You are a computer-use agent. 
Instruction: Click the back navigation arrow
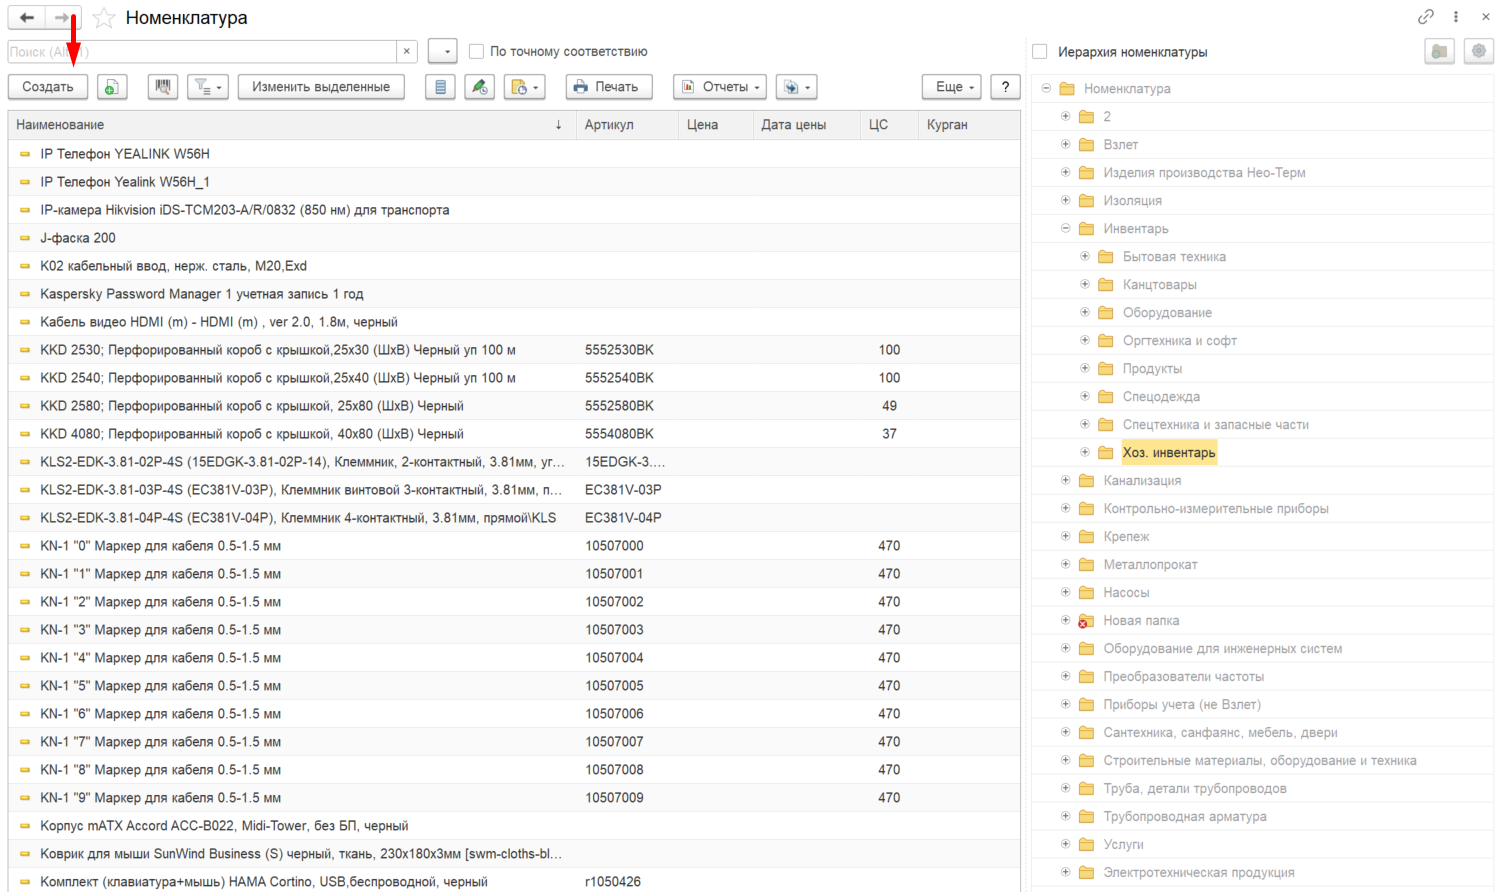(x=27, y=18)
